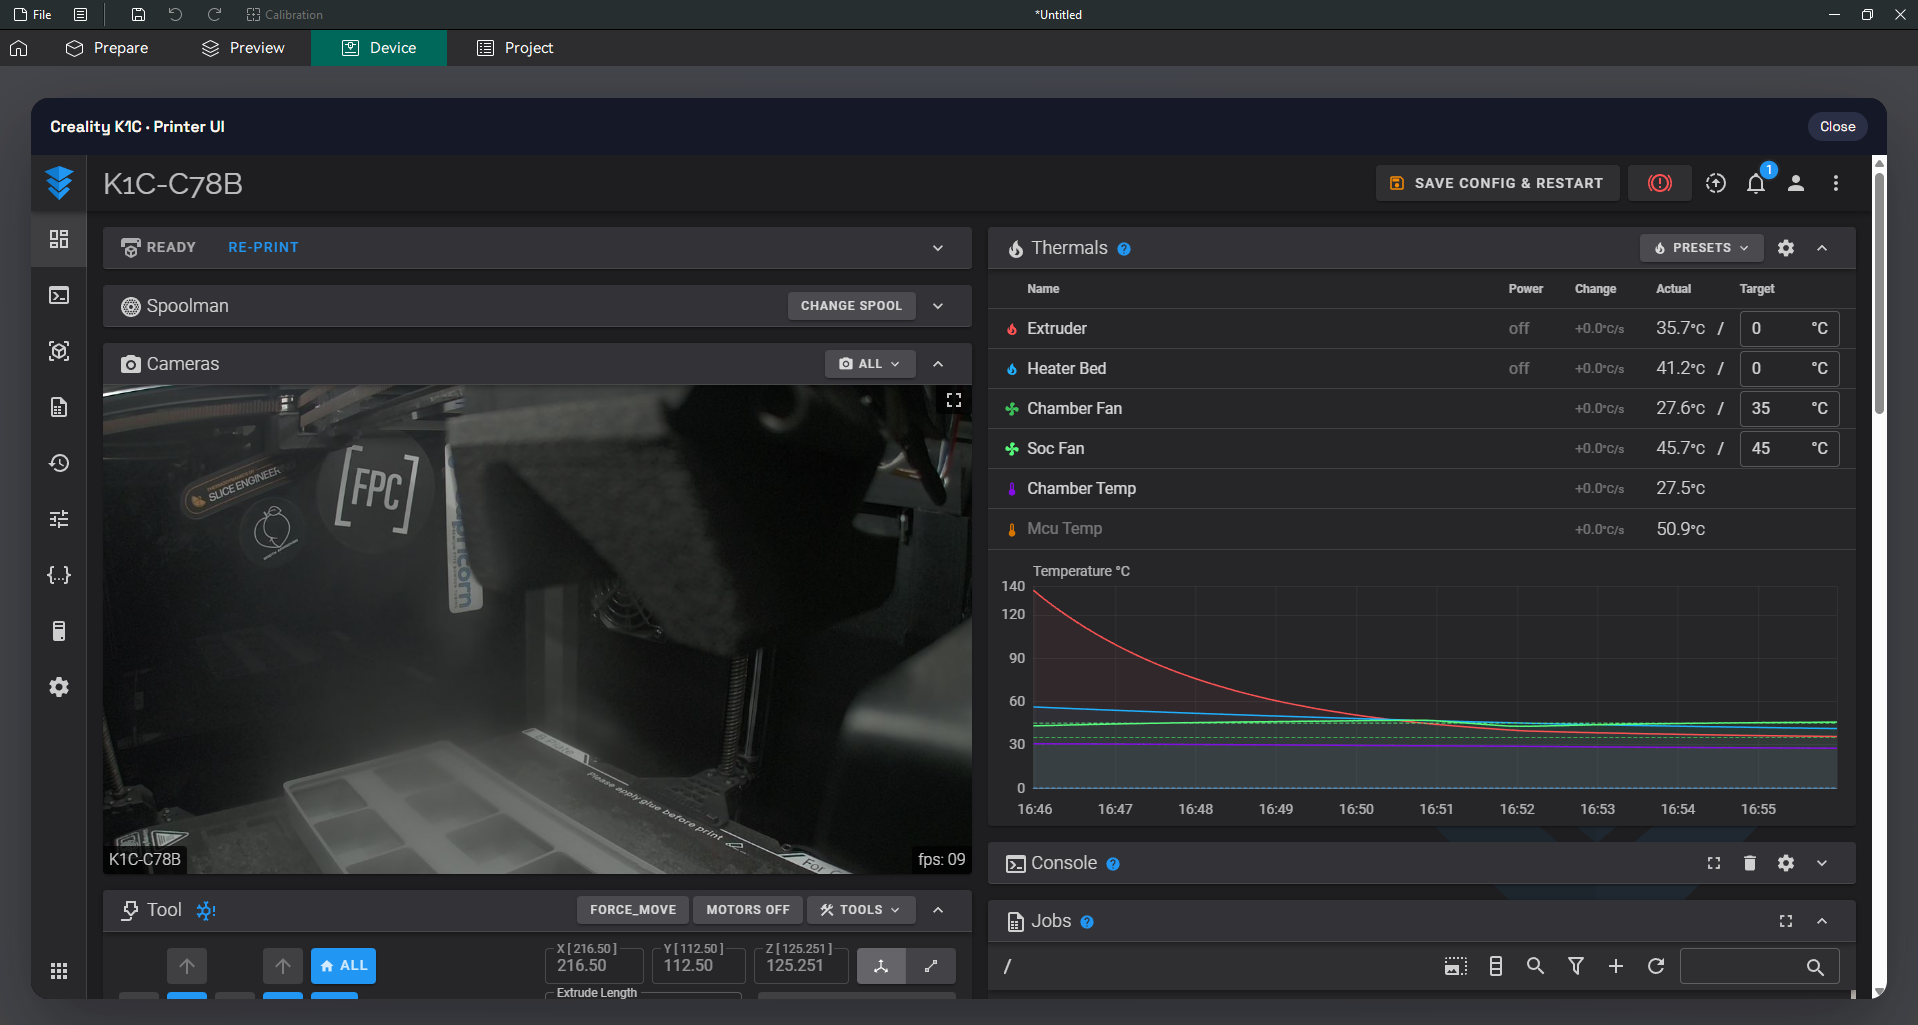Open the Presets dropdown in Thermals

click(x=1701, y=248)
